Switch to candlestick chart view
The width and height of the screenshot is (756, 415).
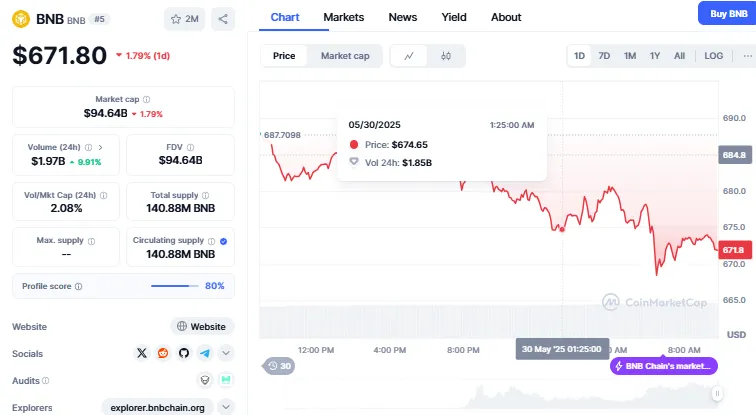pyautogui.click(x=445, y=56)
